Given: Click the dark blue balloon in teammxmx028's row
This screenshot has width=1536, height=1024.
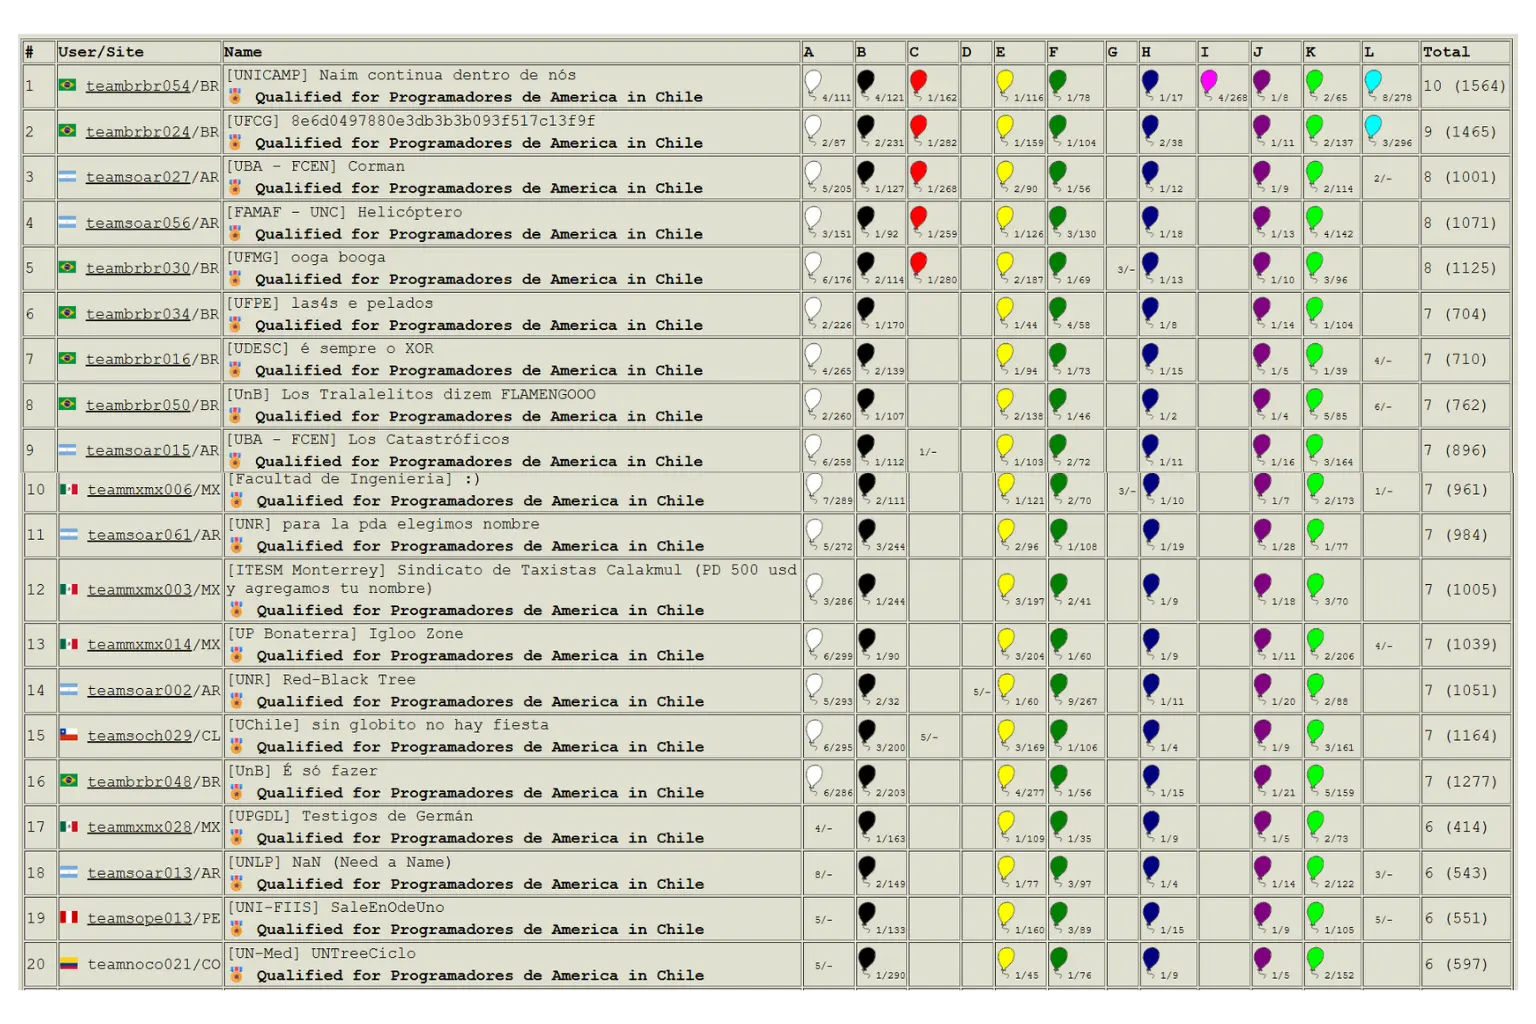Looking at the screenshot, I should point(1151,822).
